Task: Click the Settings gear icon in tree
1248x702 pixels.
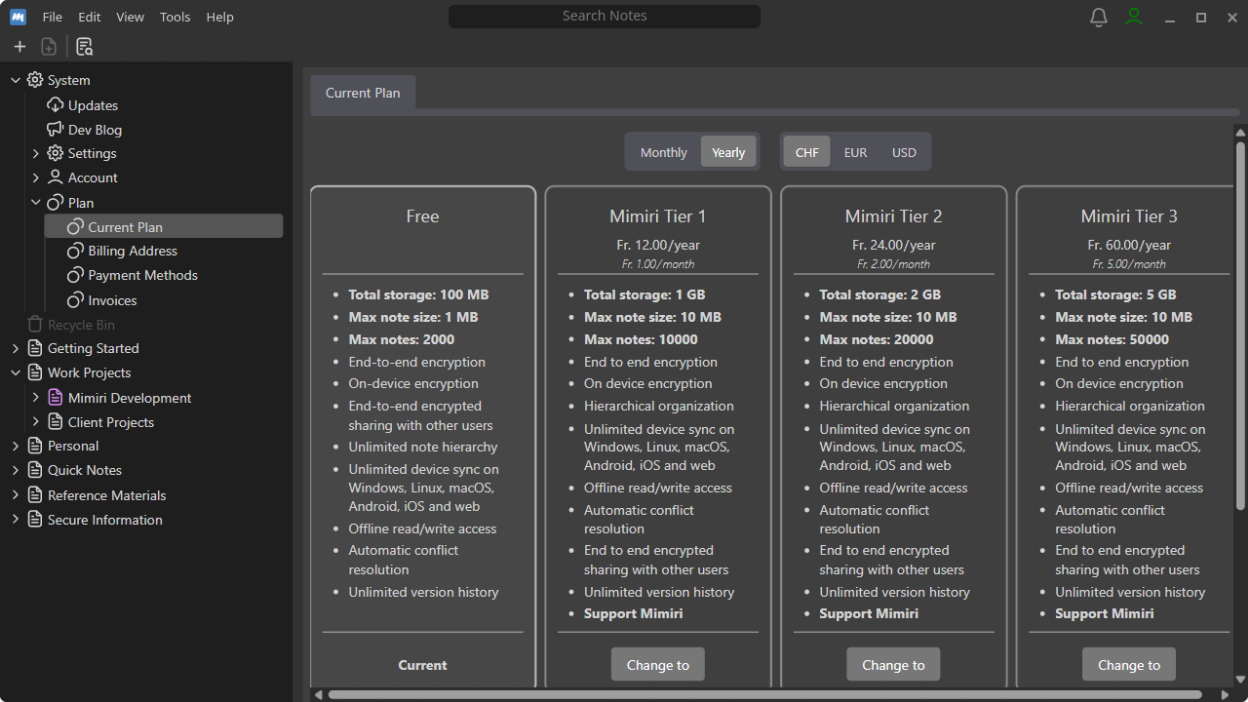Action: click(x=55, y=153)
